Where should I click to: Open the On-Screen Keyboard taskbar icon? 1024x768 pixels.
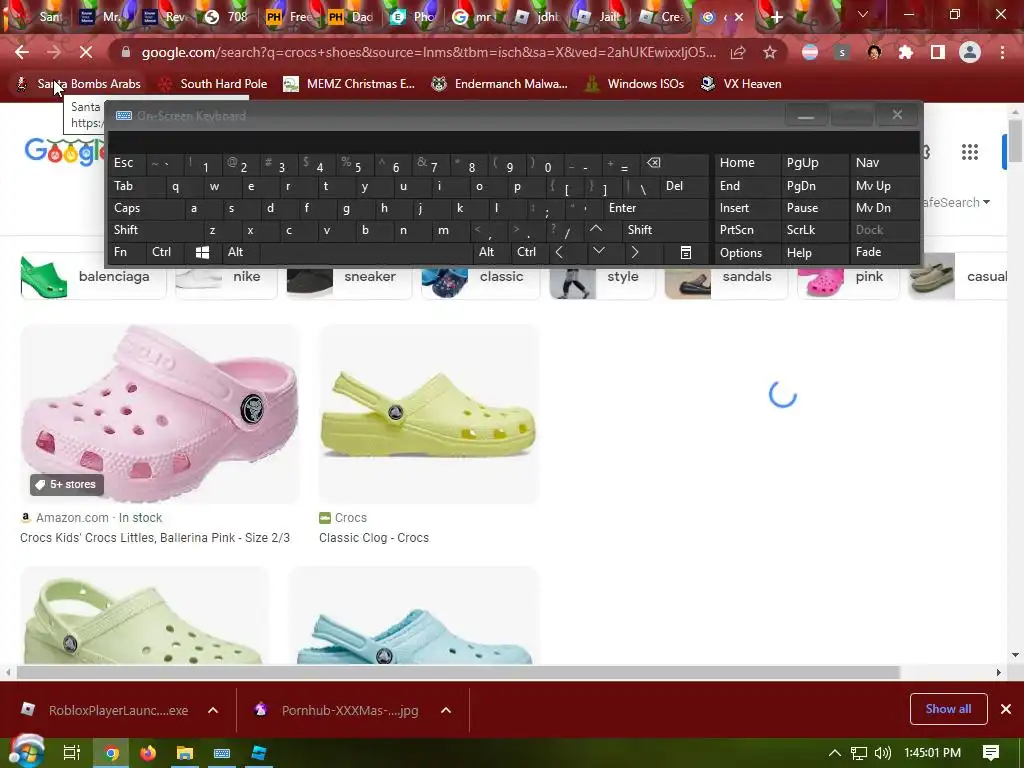222,753
